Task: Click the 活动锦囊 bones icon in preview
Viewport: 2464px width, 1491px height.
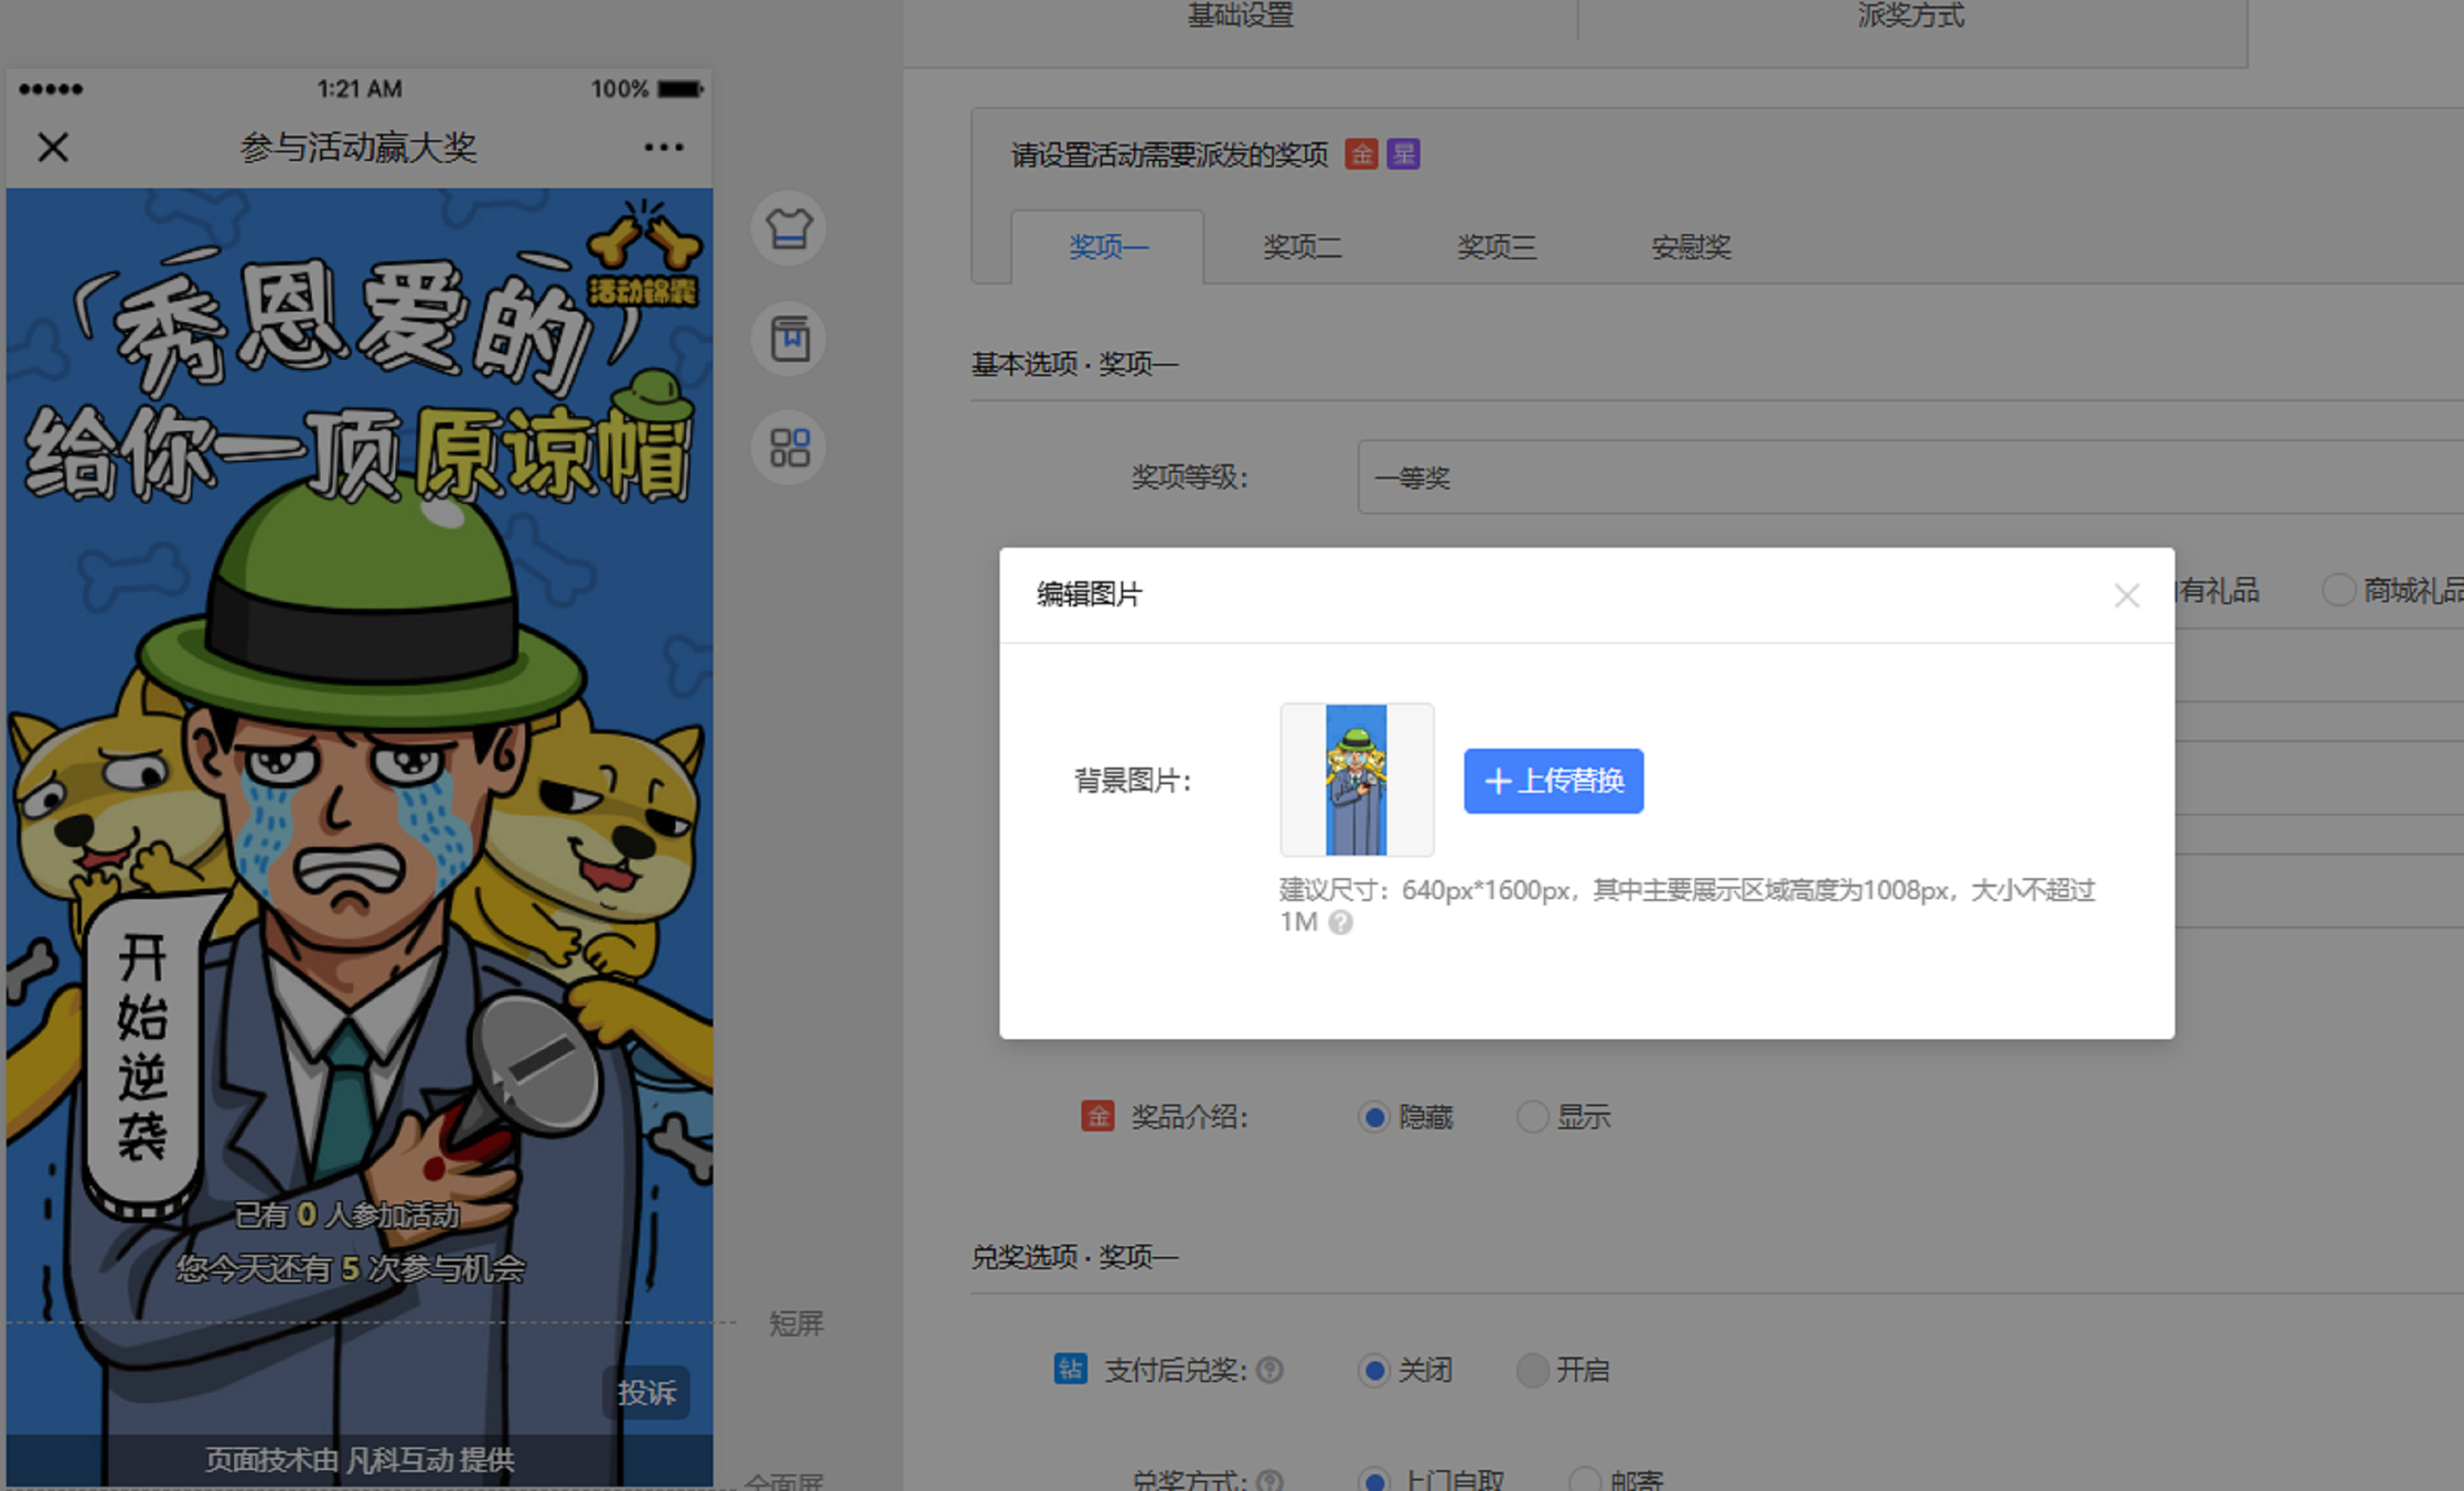Action: (645, 255)
